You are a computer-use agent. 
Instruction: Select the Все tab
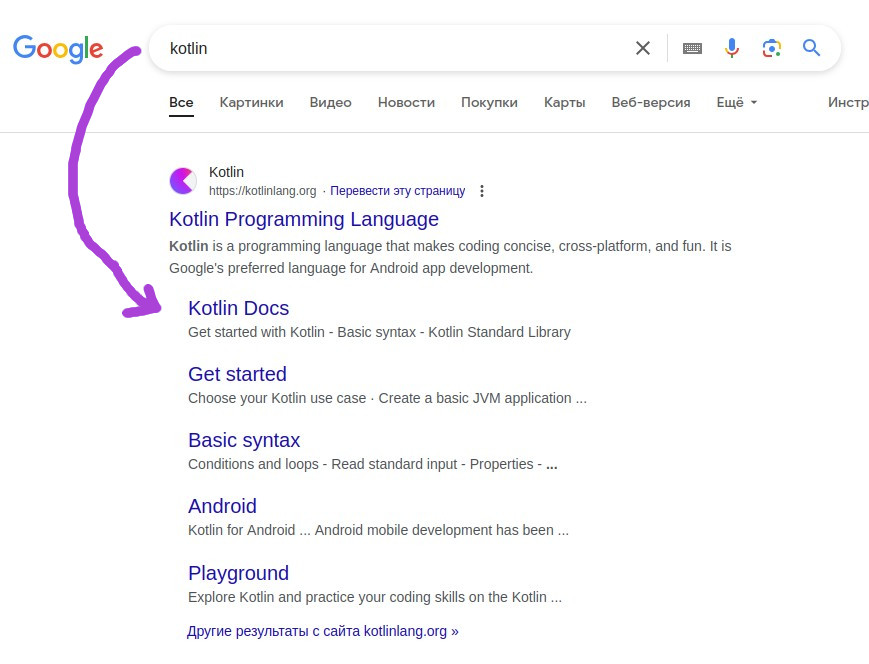click(x=181, y=103)
